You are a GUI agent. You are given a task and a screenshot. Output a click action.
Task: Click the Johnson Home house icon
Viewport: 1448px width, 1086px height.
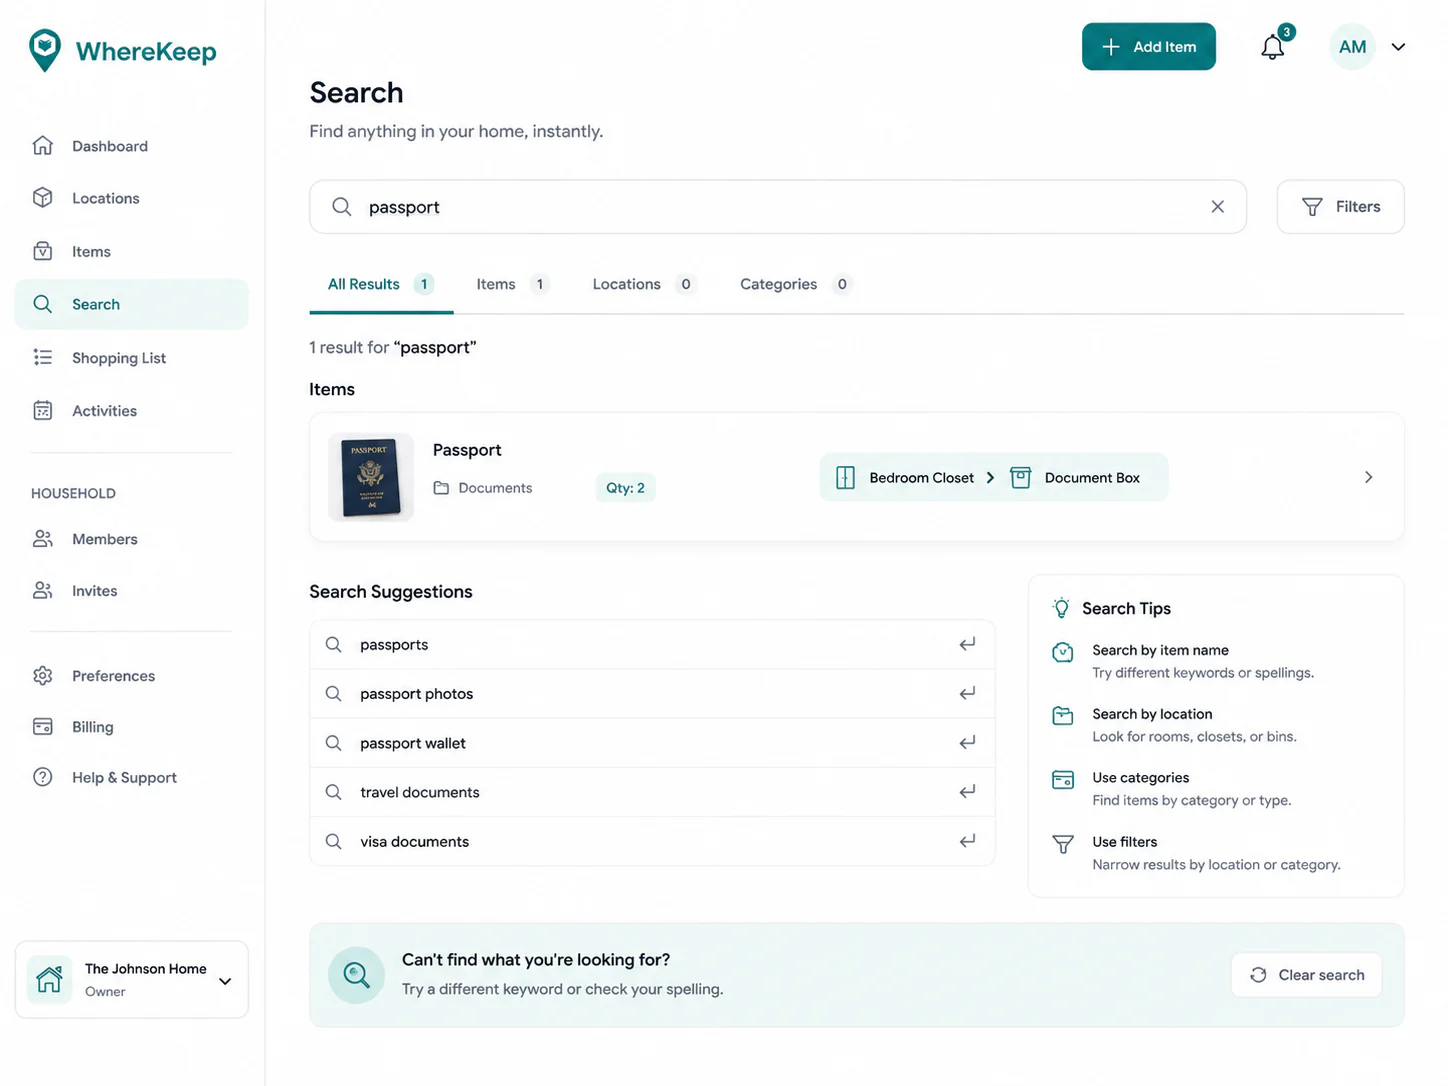tap(49, 980)
